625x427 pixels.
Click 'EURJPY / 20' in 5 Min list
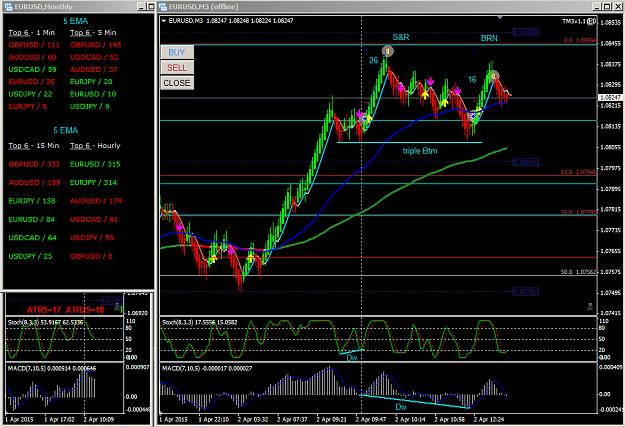click(x=91, y=82)
